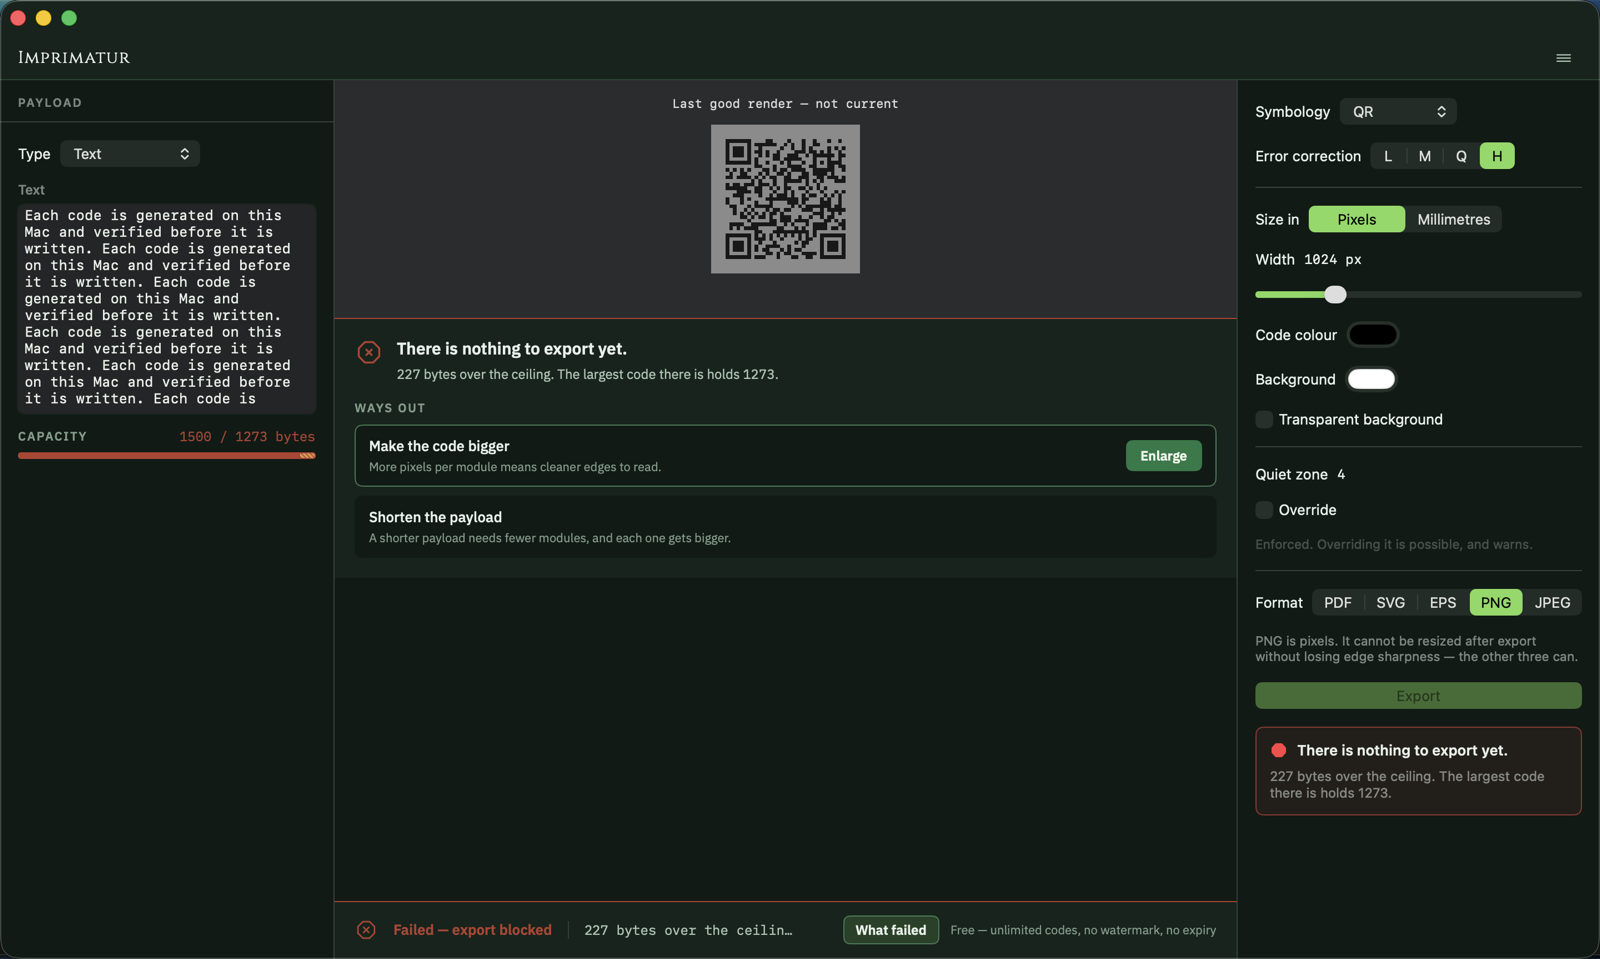
Task: Enable Transparent background checkbox
Action: pyautogui.click(x=1264, y=419)
